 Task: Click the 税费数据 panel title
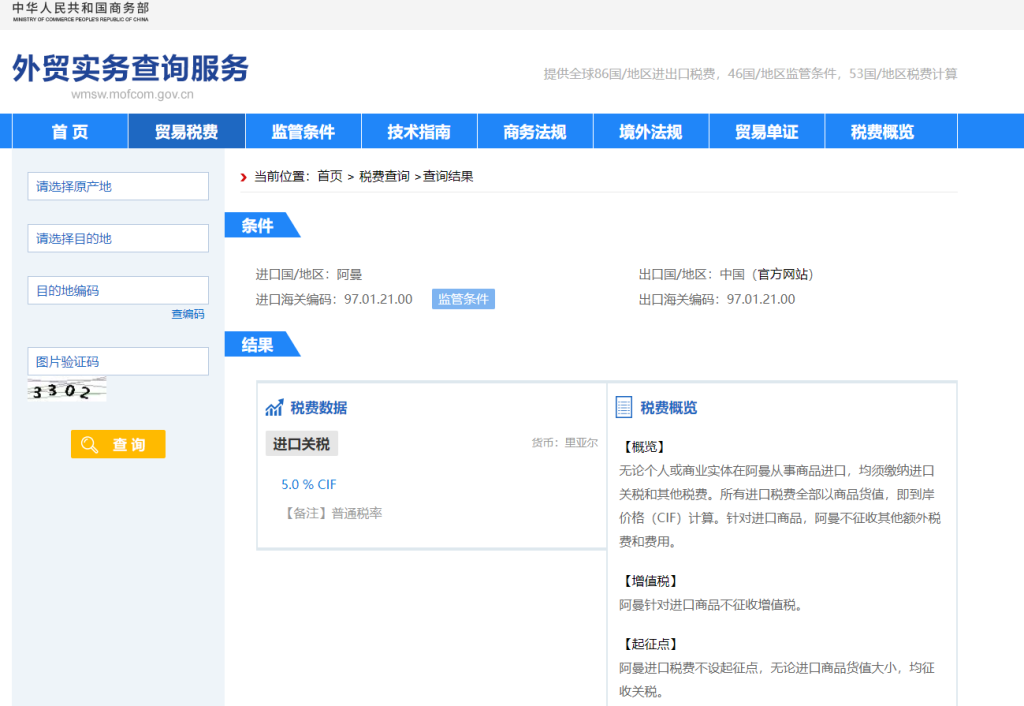point(319,408)
